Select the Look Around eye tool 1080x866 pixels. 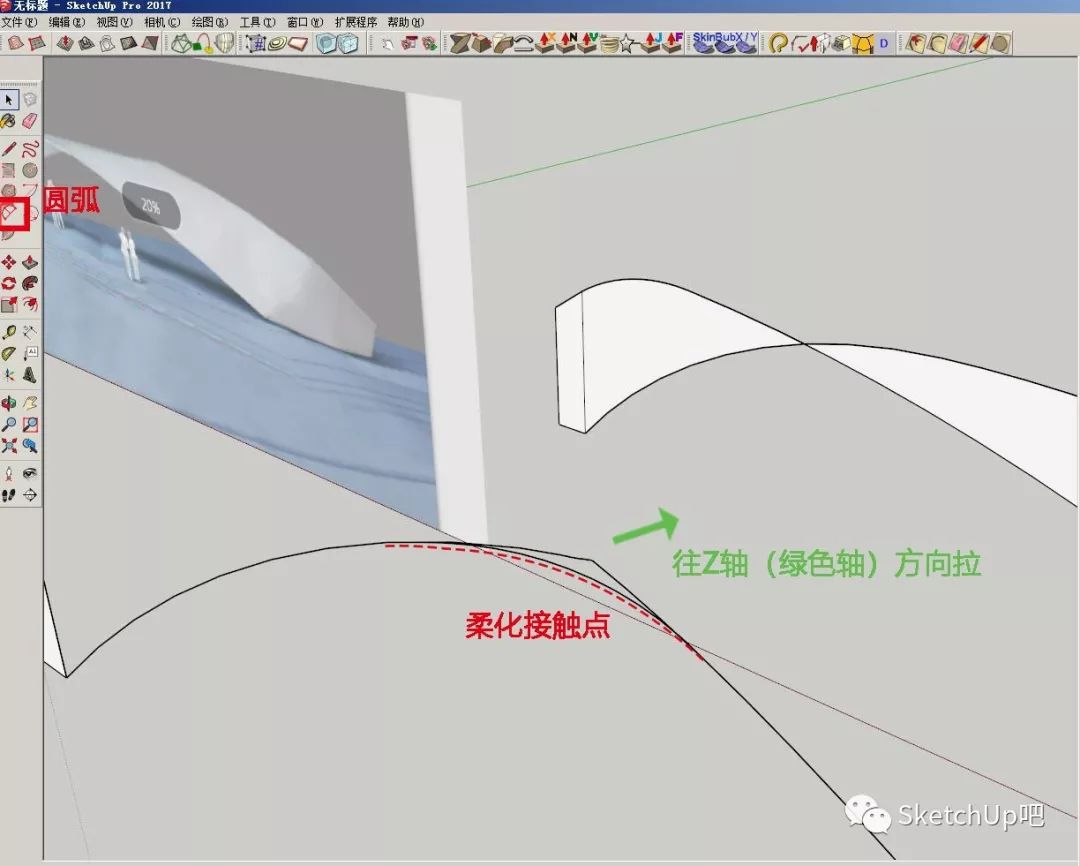[30, 473]
